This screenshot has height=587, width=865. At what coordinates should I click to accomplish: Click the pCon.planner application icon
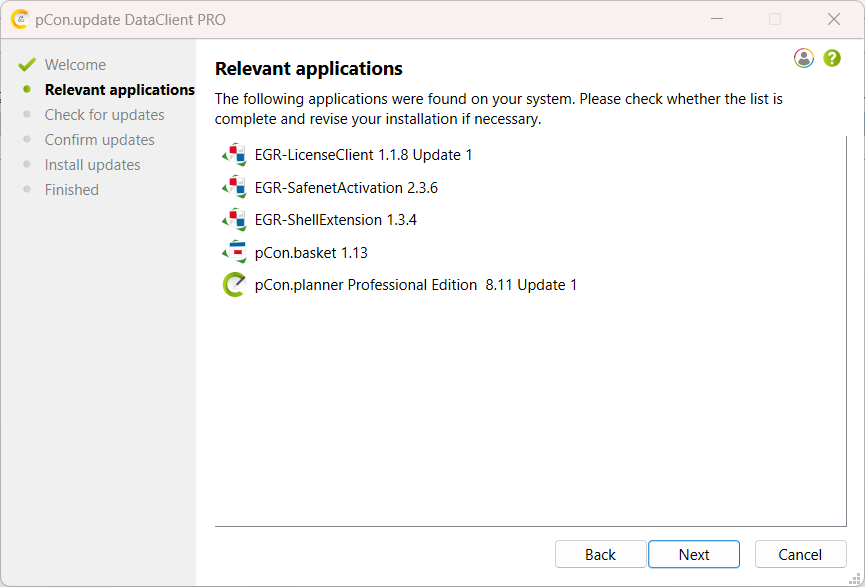click(x=234, y=285)
